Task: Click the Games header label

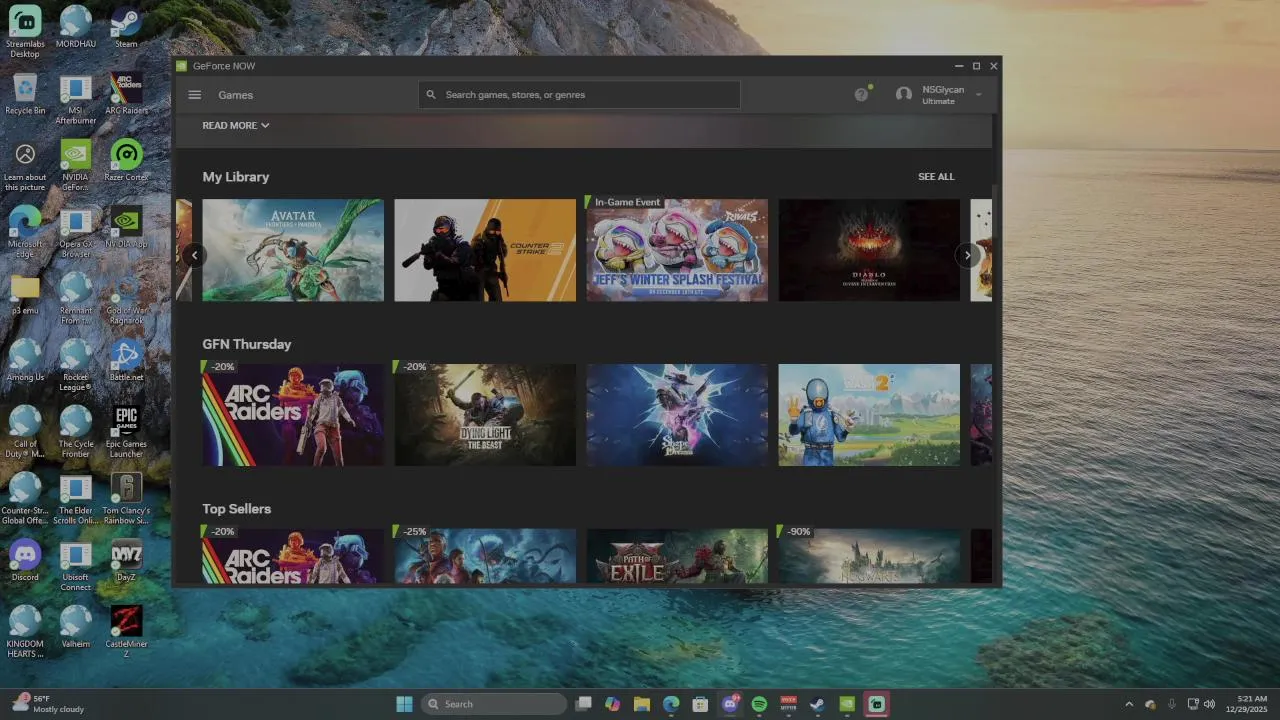Action: 236,95
